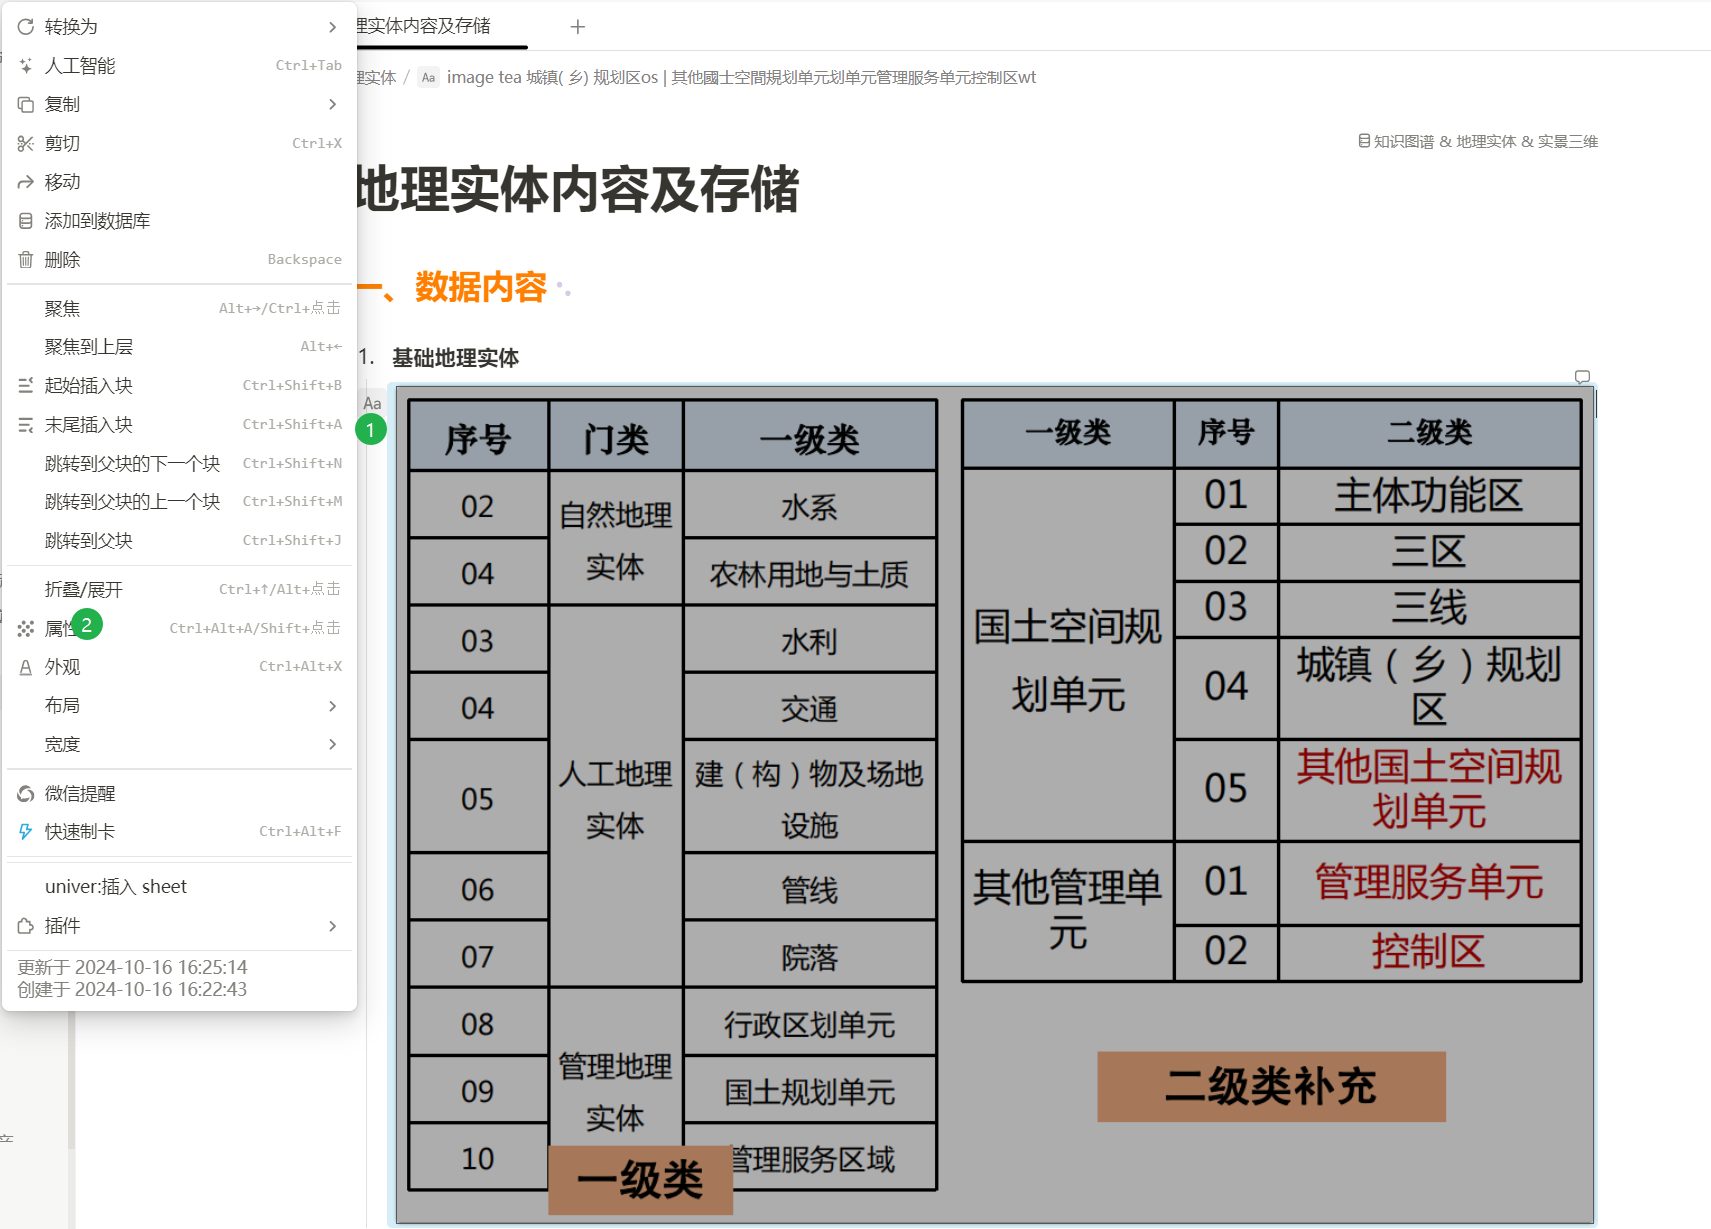The image size is (1711, 1229).
Task: Click the geographic entity table image
Action: [994, 804]
